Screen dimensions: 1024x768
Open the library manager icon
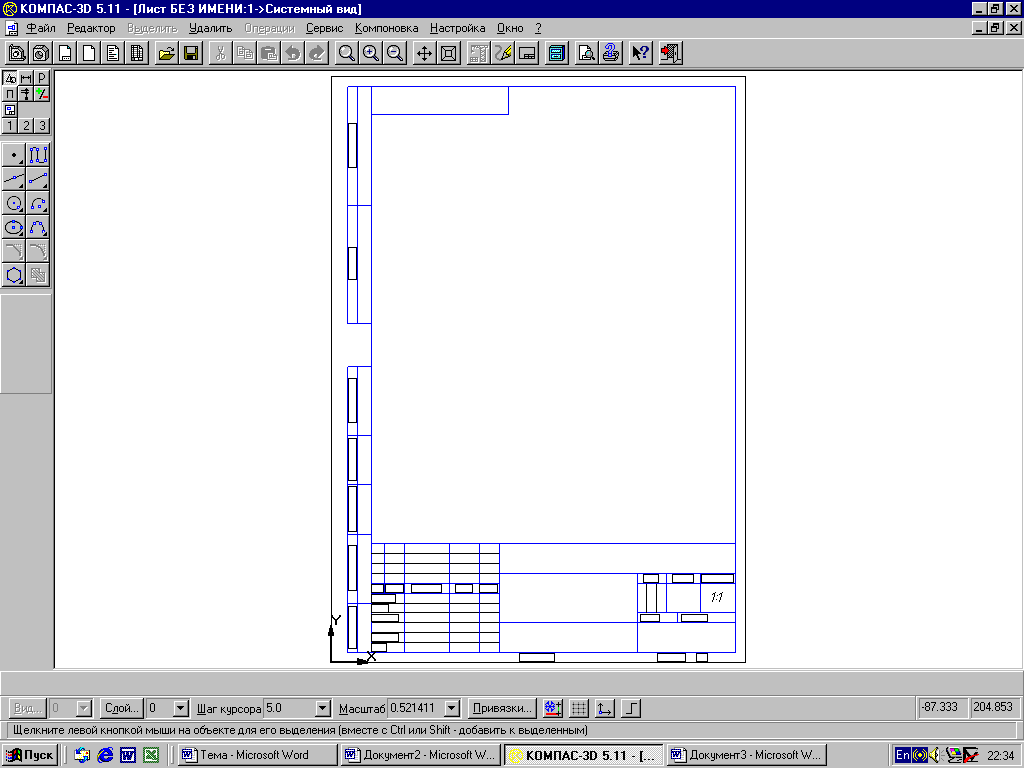(x=556, y=53)
